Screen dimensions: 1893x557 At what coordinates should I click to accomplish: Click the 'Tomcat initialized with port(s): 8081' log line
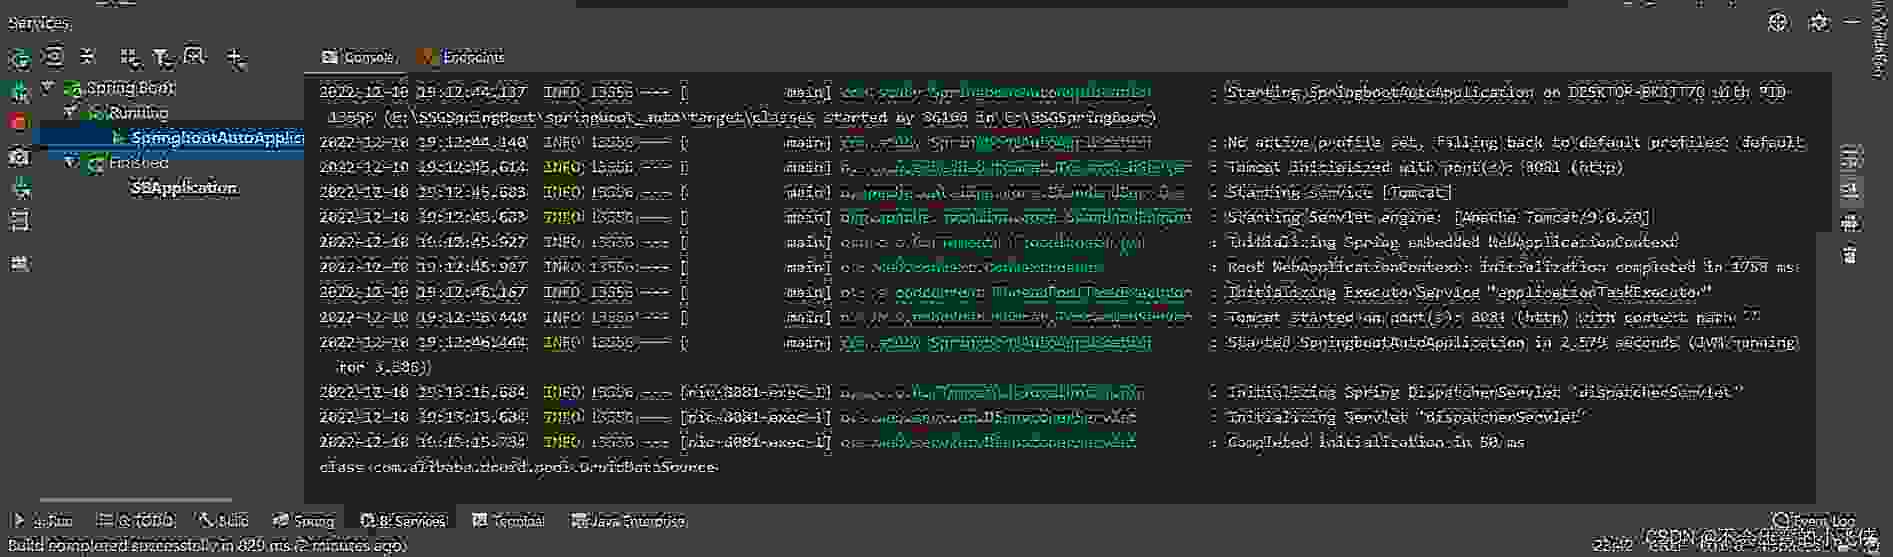click(x=1424, y=167)
